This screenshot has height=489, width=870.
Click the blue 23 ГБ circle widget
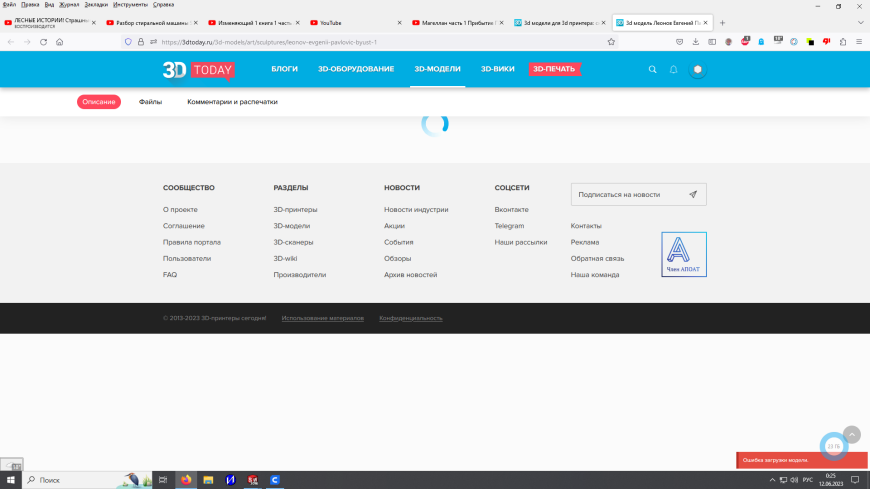pyautogui.click(x=833, y=446)
